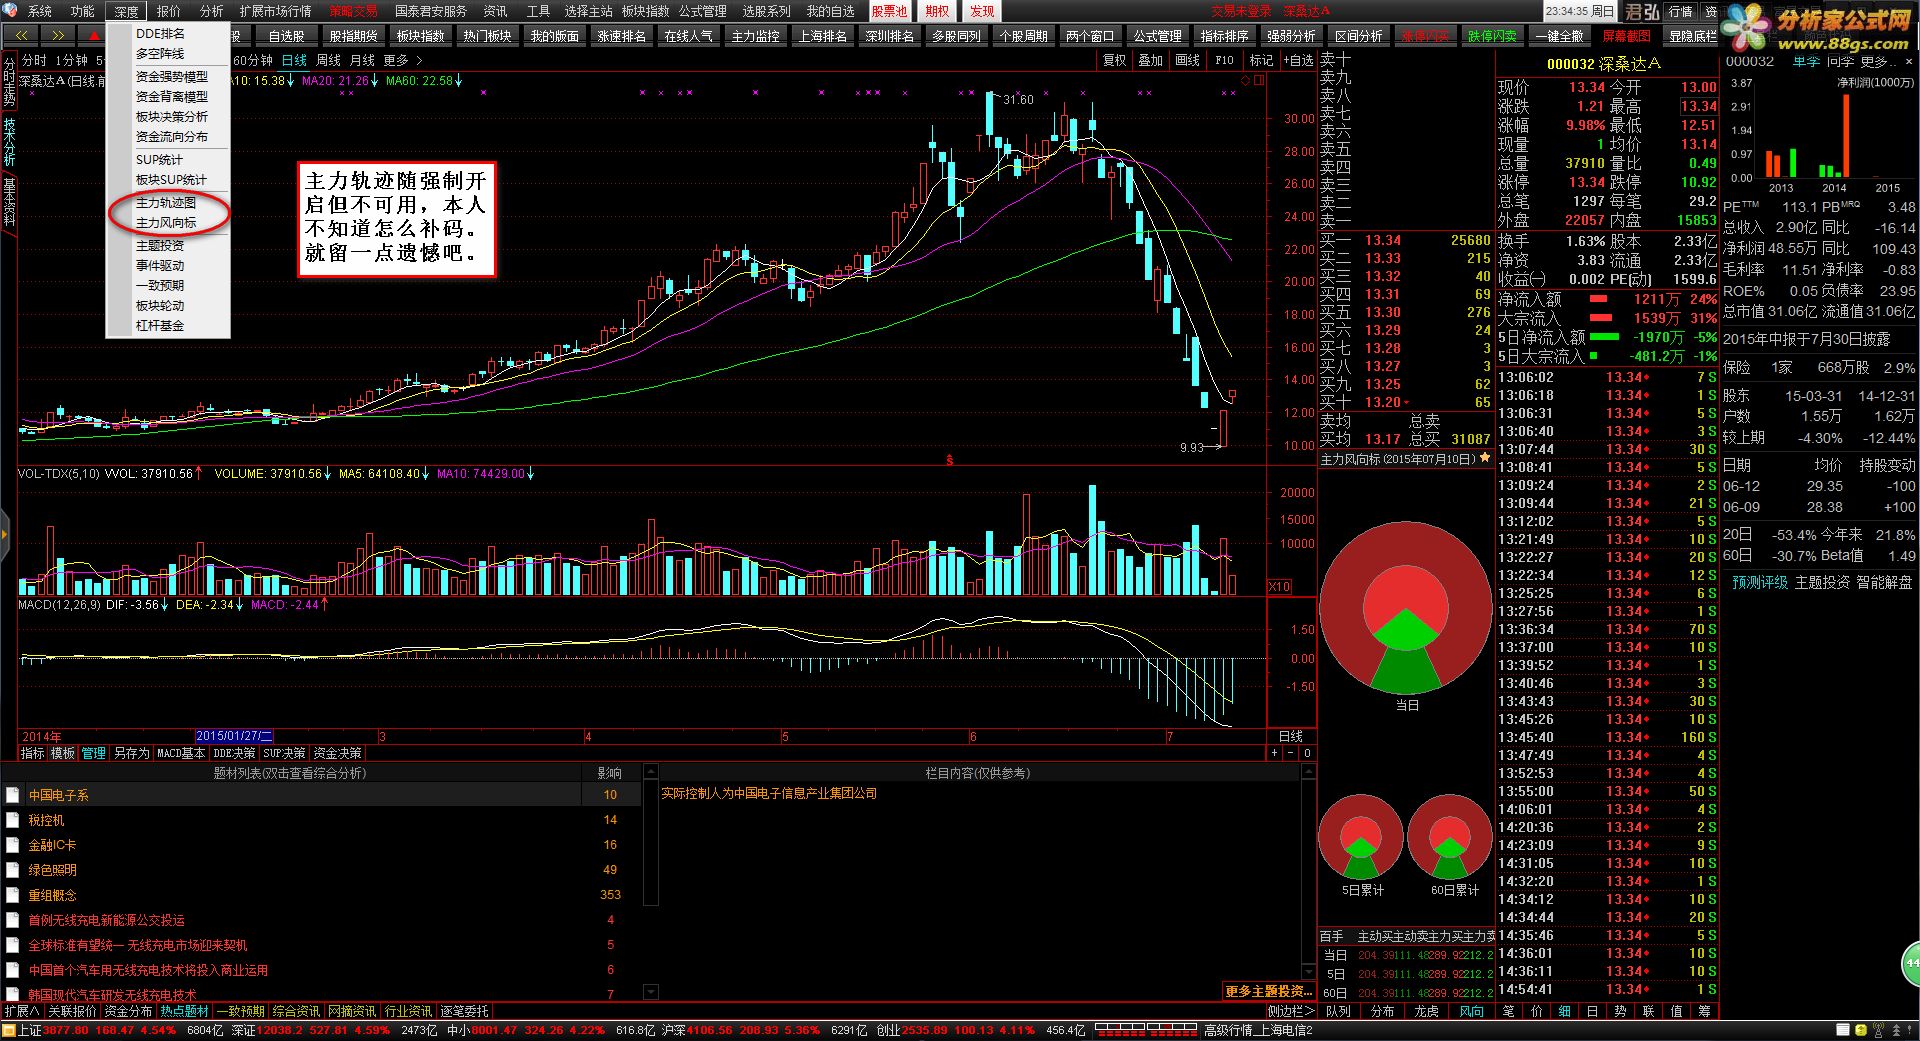Select 主力轨迹图 in the dropdown menu
The width and height of the screenshot is (1920, 1041).
(166, 202)
